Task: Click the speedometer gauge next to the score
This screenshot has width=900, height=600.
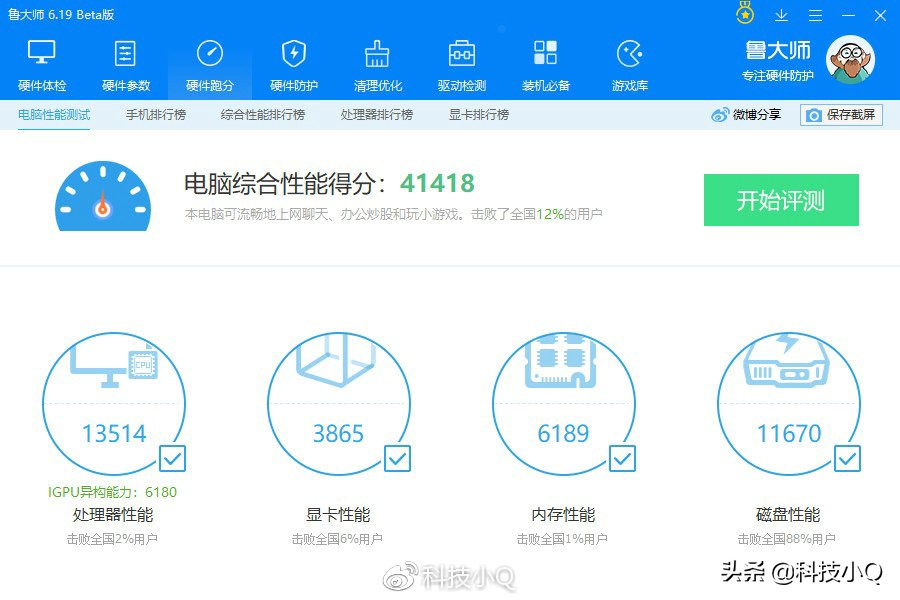Action: (101, 198)
